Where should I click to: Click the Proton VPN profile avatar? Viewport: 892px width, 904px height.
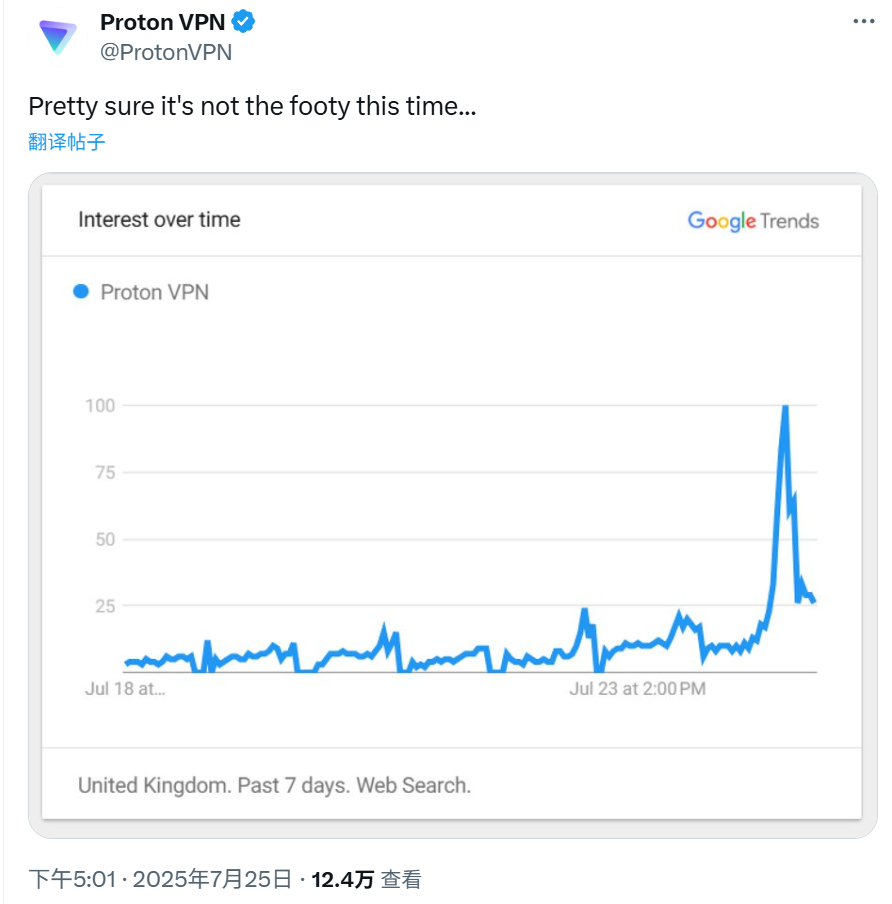58,37
